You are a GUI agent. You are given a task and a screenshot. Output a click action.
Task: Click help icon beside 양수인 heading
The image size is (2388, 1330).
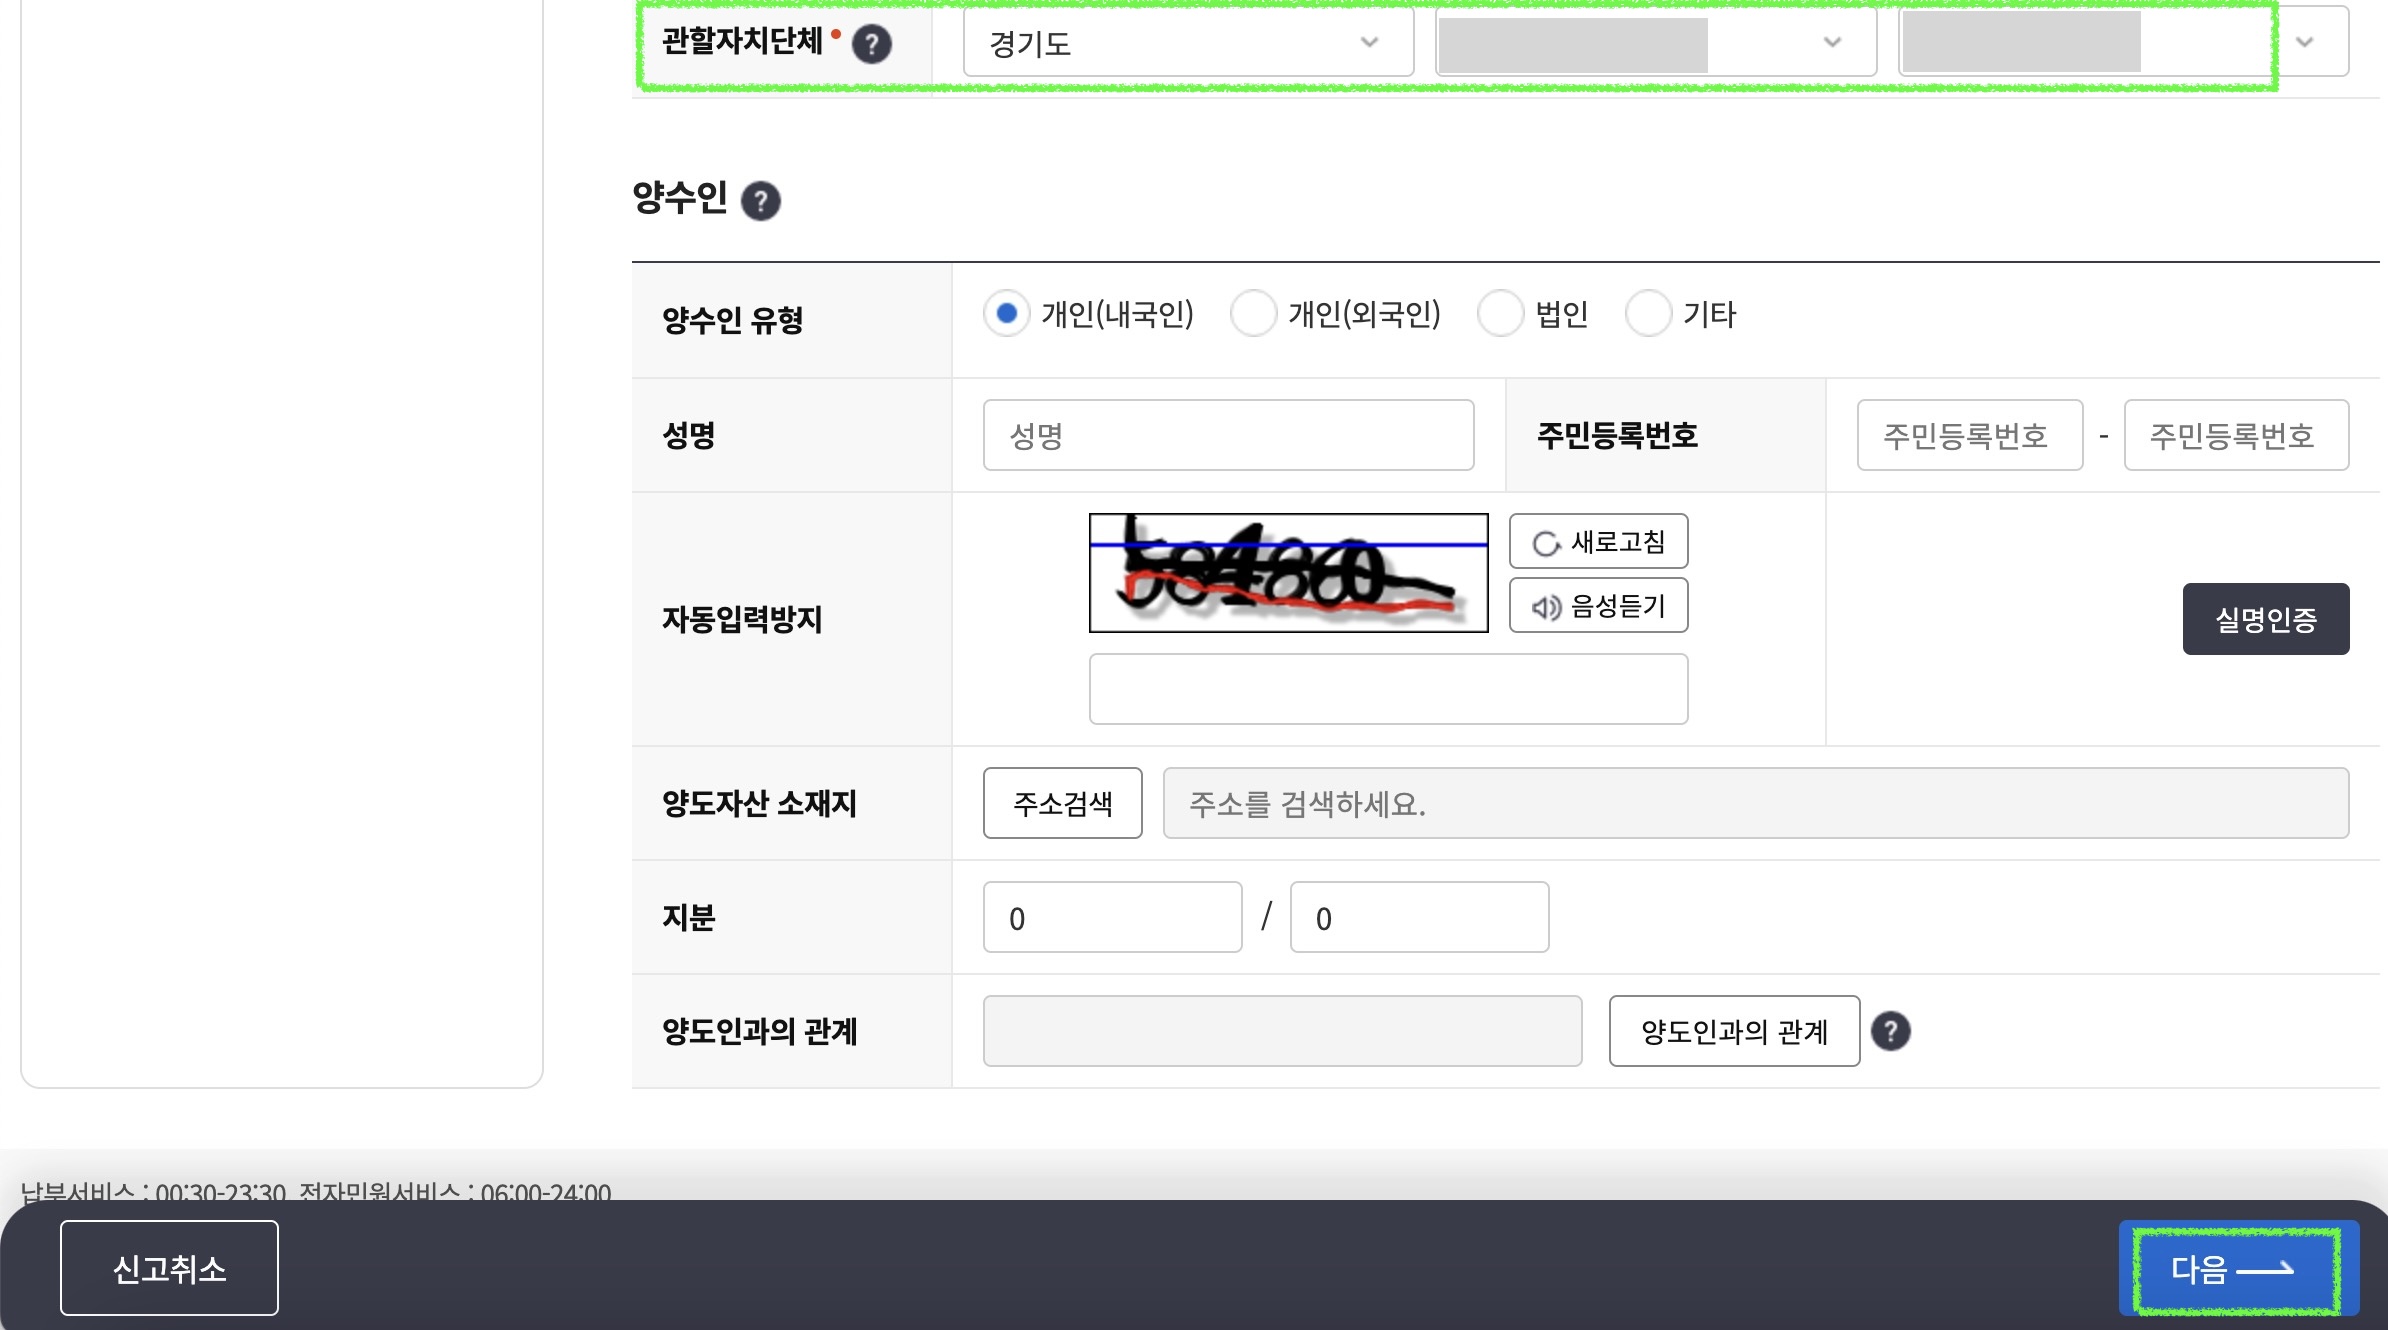tap(760, 201)
